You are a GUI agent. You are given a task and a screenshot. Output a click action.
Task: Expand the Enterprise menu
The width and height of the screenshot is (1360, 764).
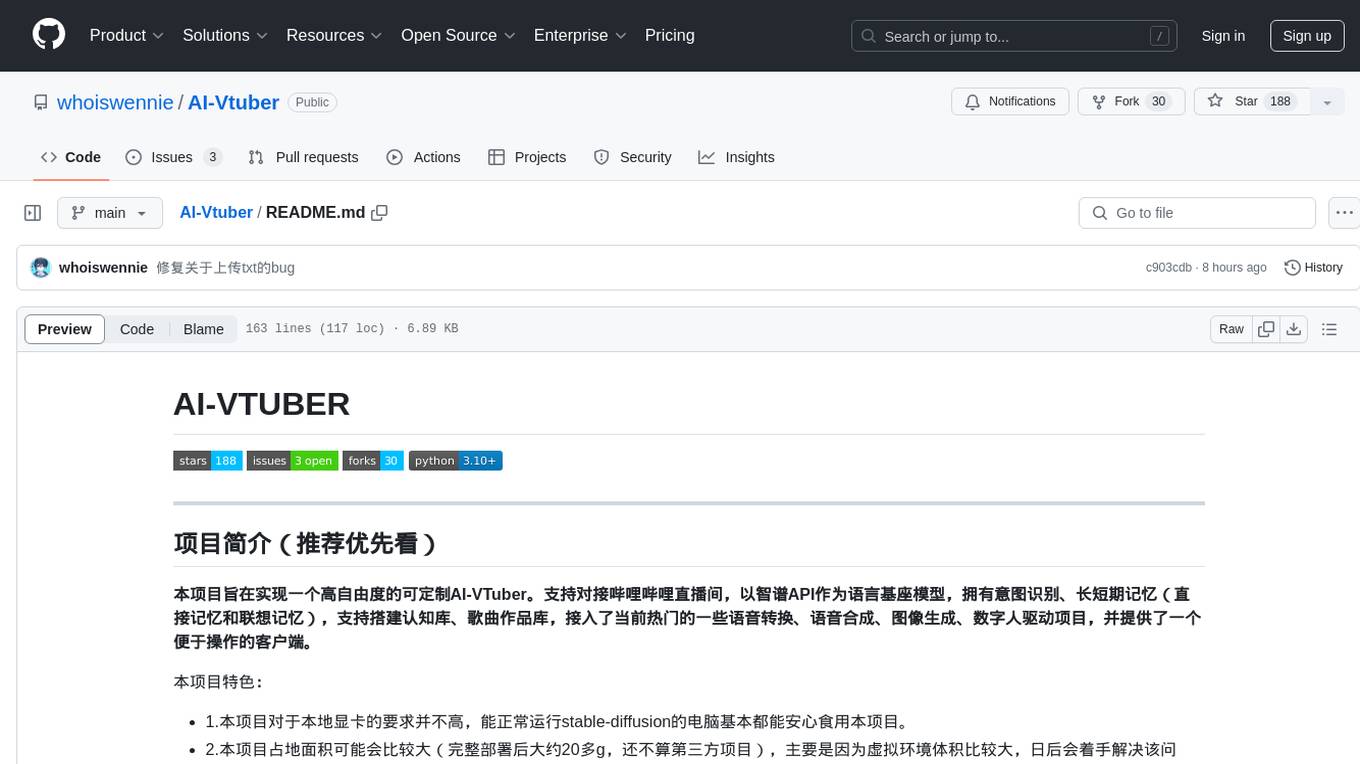tap(580, 35)
